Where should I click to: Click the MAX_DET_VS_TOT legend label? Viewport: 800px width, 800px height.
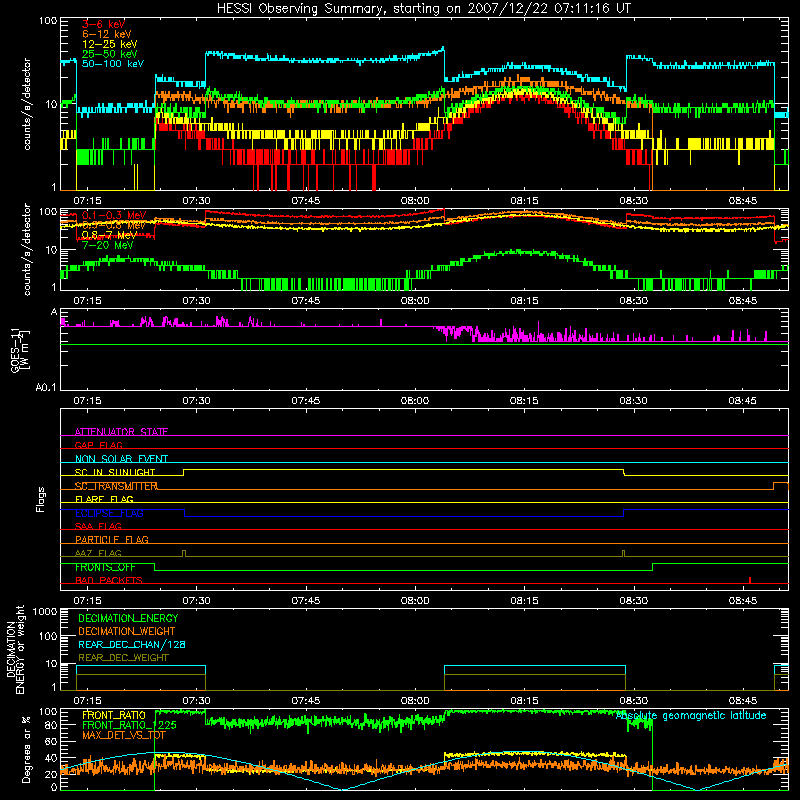click(x=123, y=735)
